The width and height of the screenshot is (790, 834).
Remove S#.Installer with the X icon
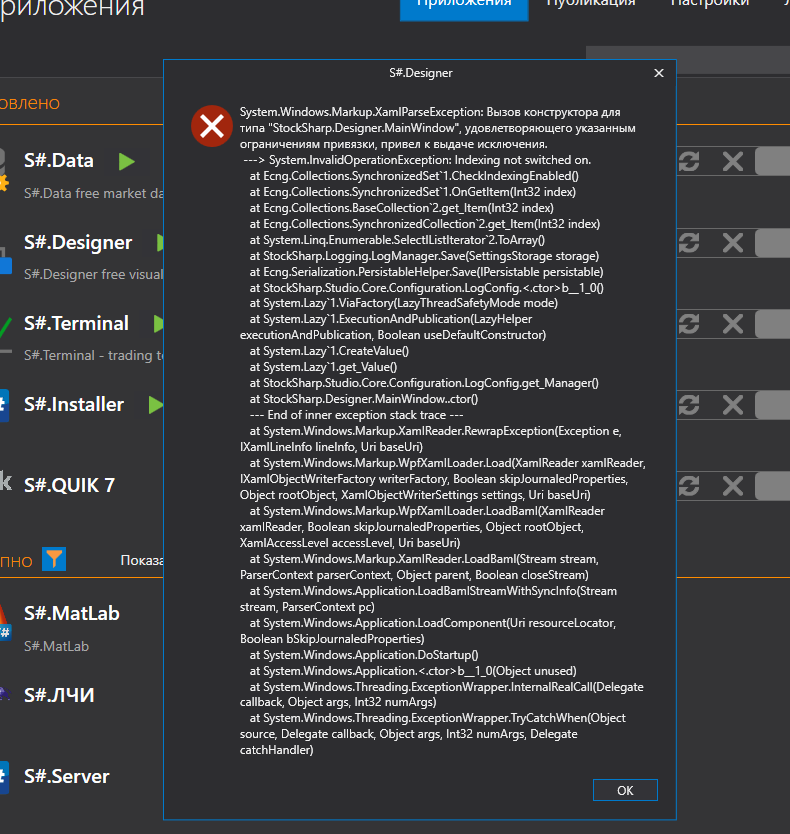pos(733,405)
